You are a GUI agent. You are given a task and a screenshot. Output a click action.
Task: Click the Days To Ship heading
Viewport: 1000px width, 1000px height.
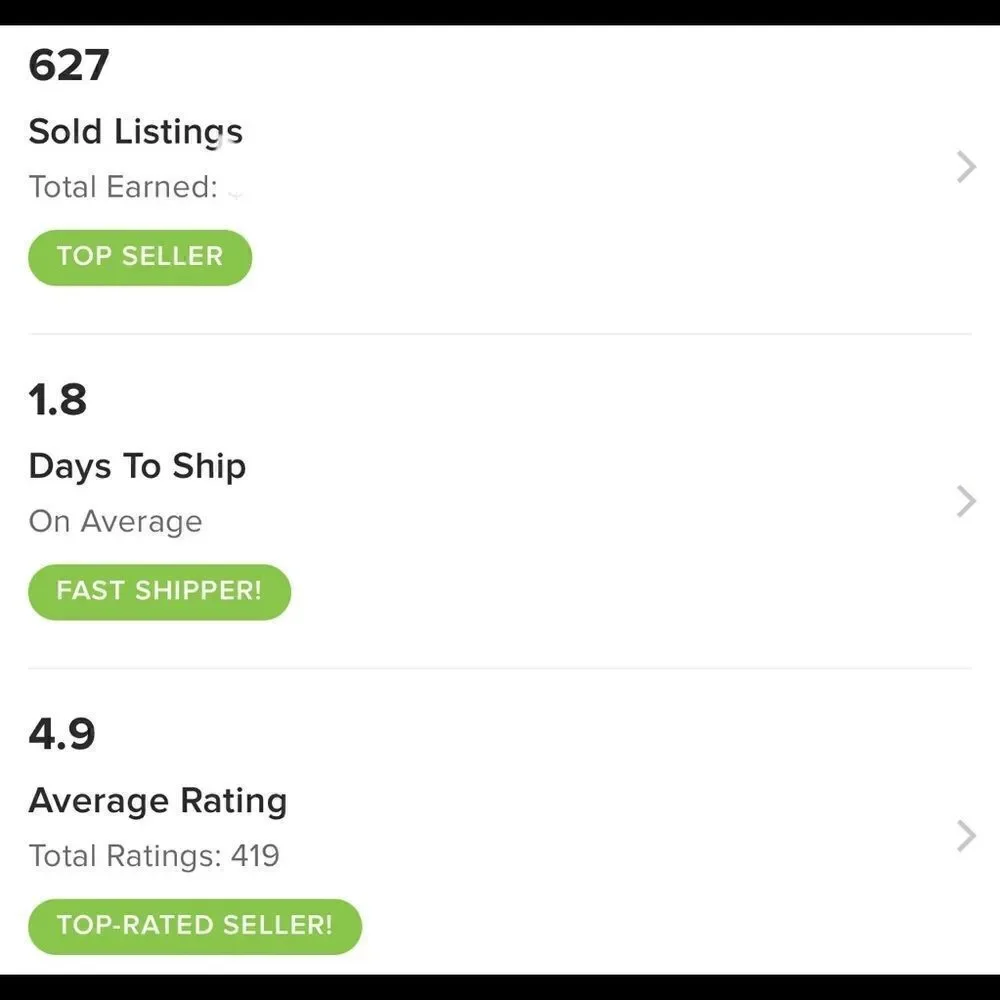137,467
